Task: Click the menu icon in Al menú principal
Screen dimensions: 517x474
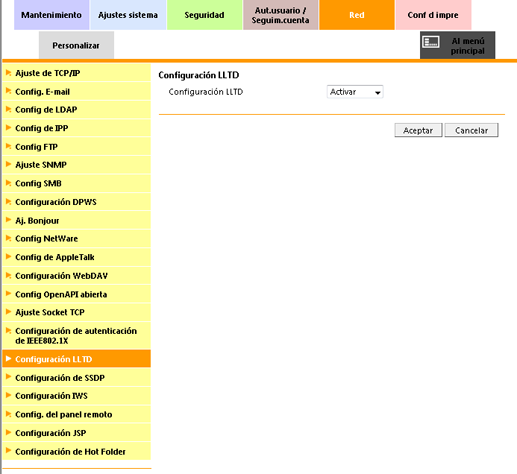Action: pos(431,42)
